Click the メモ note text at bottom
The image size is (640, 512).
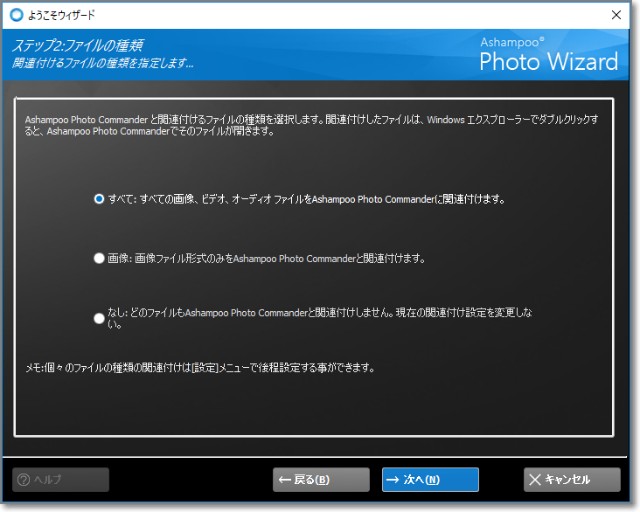(x=200, y=367)
